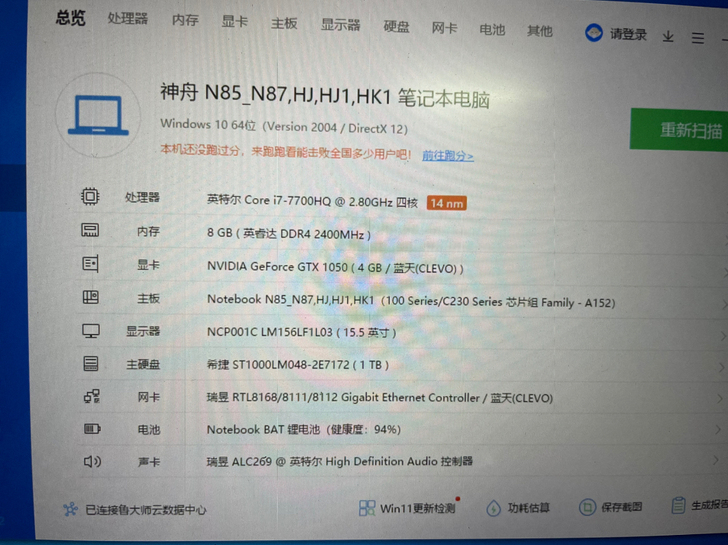
Task: Go to the 显示器 tab
Action: click(x=341, y=25)
